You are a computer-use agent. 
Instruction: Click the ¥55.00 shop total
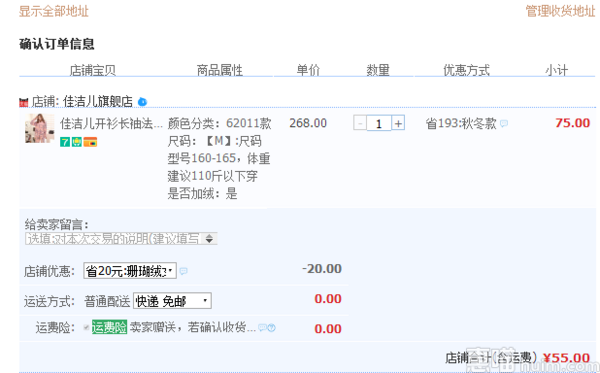click(x=567, y=358)
